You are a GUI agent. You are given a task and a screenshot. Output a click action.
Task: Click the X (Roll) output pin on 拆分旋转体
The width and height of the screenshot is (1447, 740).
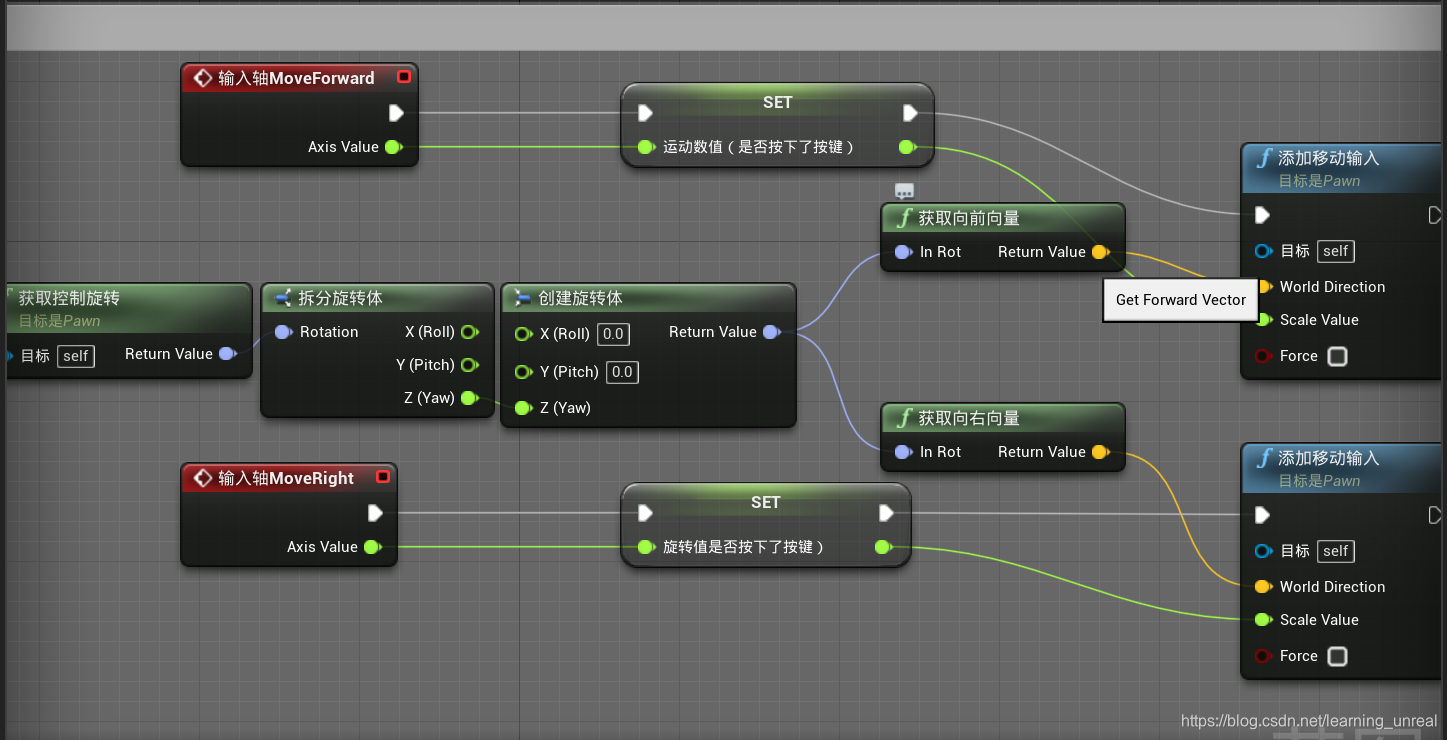tap(469, 332)
